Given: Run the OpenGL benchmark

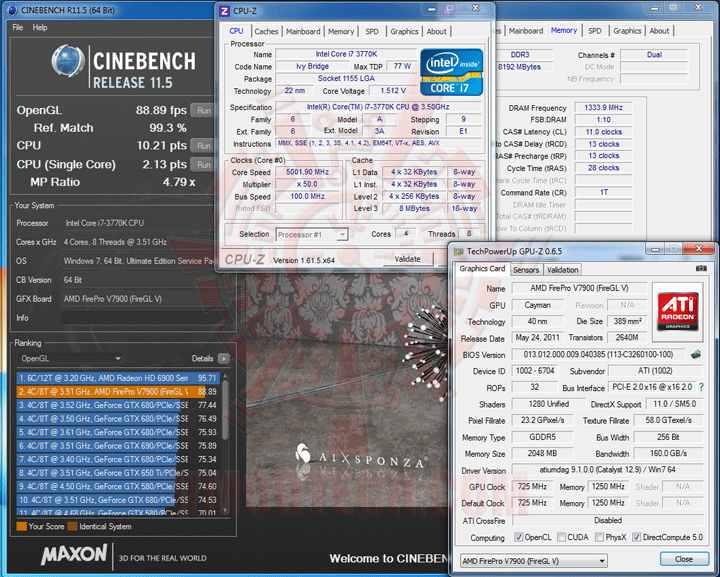Looking at the screenshot, I should (203, 111).
